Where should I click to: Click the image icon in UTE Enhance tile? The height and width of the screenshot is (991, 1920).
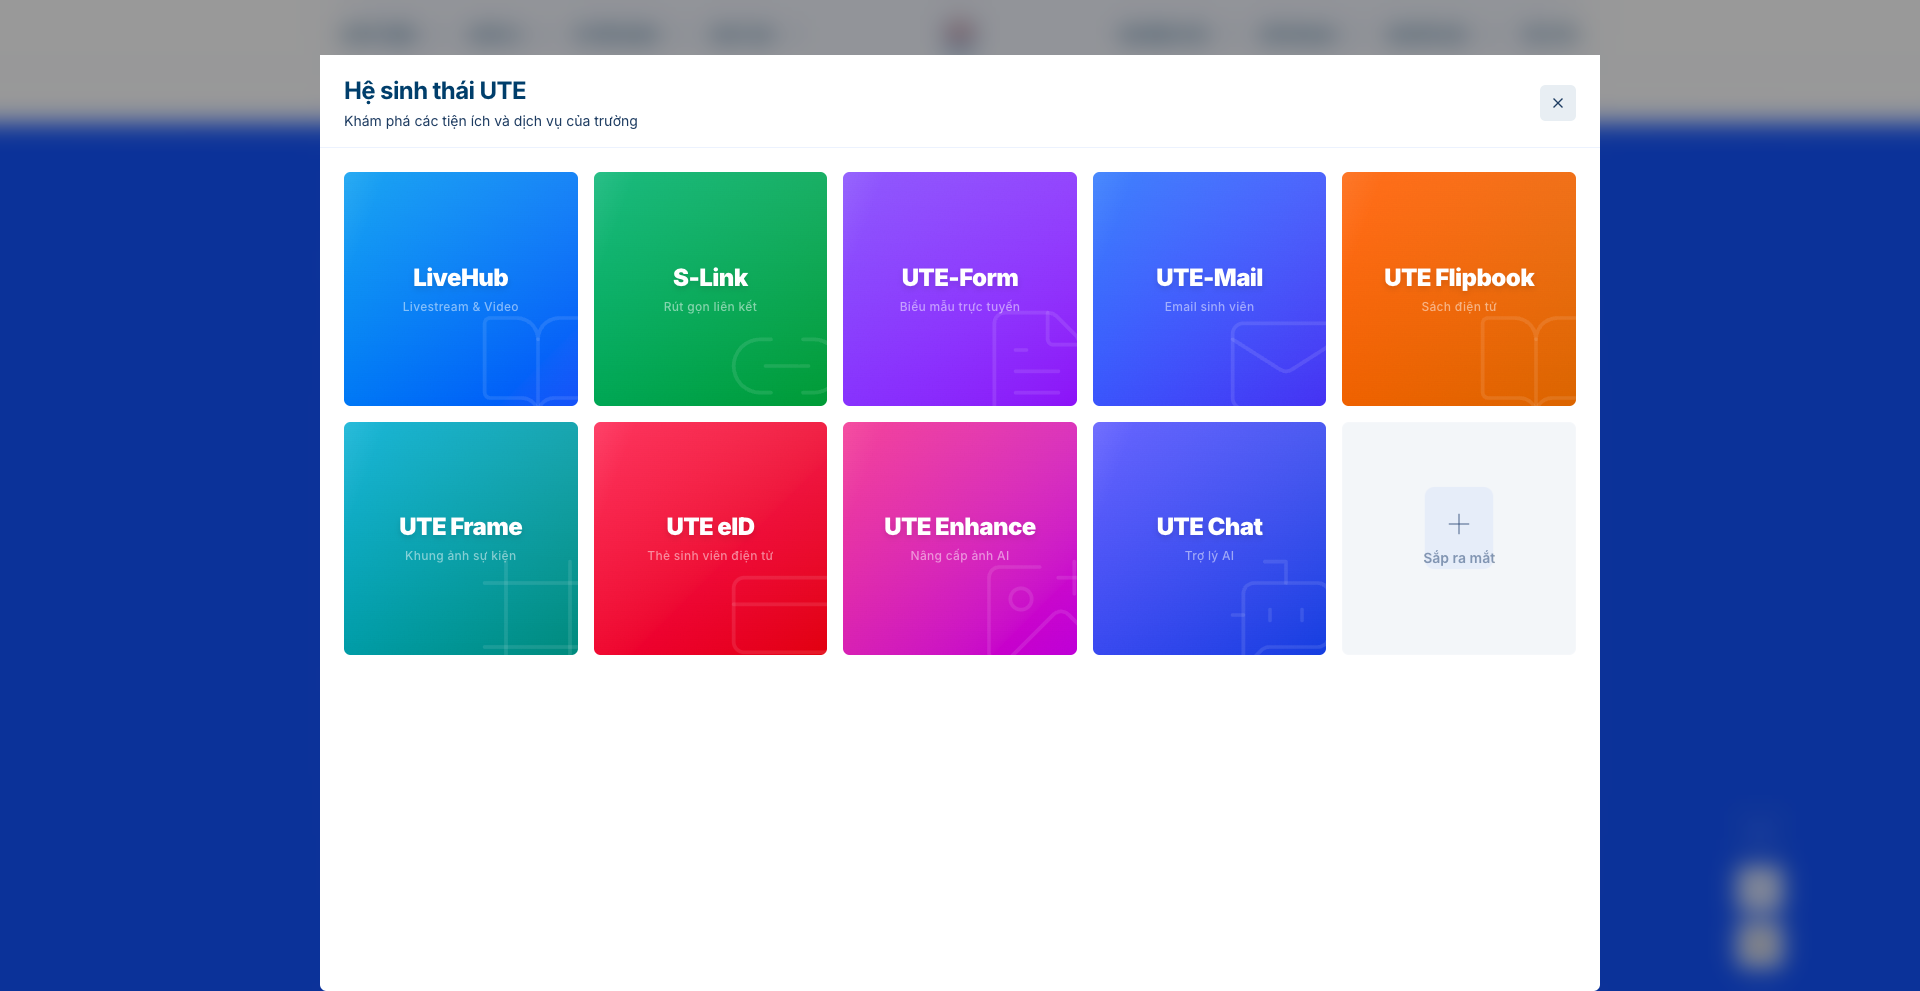1032,610
